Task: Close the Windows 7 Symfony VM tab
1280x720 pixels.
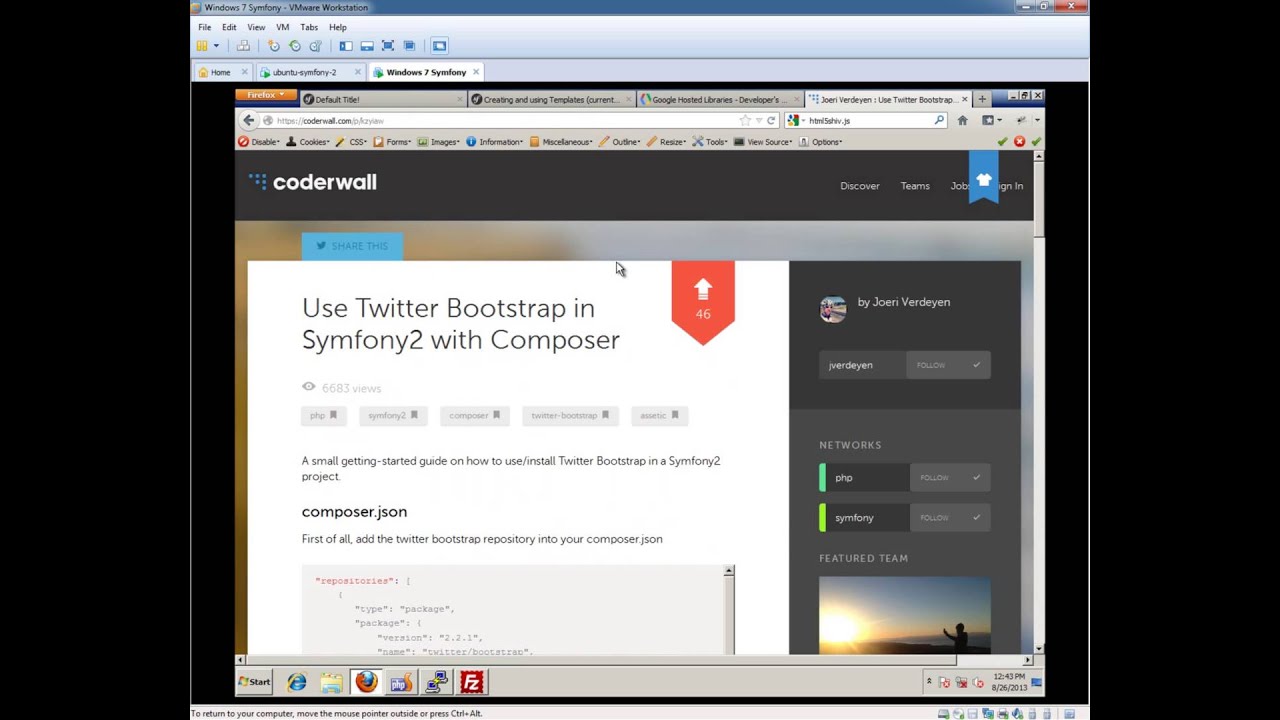Action: (476, 72)
